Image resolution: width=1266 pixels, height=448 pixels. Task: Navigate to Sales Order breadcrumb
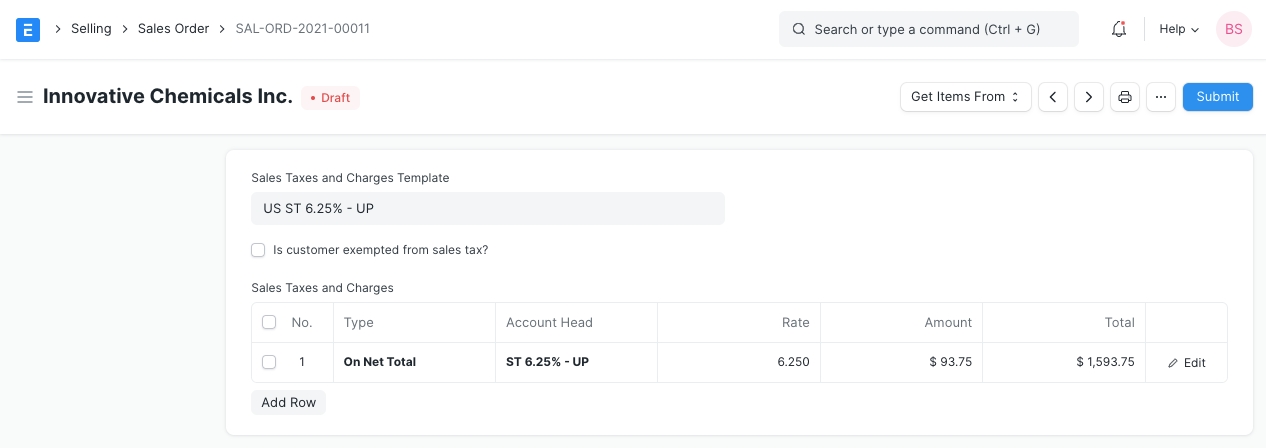click(173, 29)
